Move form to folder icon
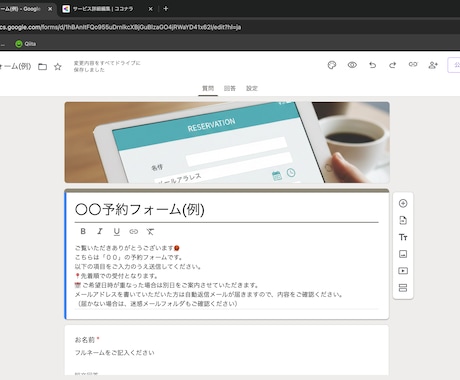The height and width of the screenshot is (380, 460). (42, 67)
